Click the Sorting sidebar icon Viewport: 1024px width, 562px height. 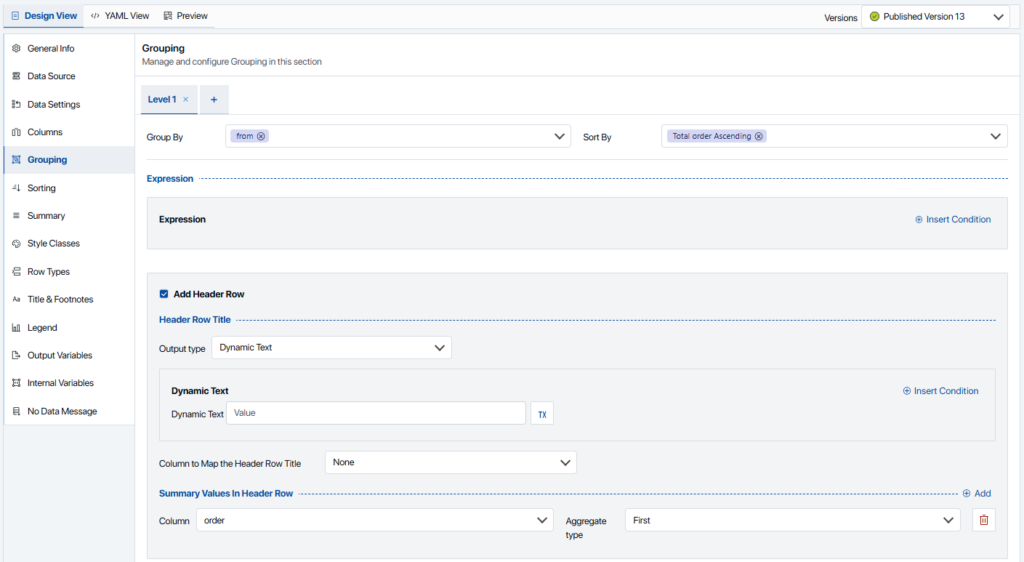(16, 188)
